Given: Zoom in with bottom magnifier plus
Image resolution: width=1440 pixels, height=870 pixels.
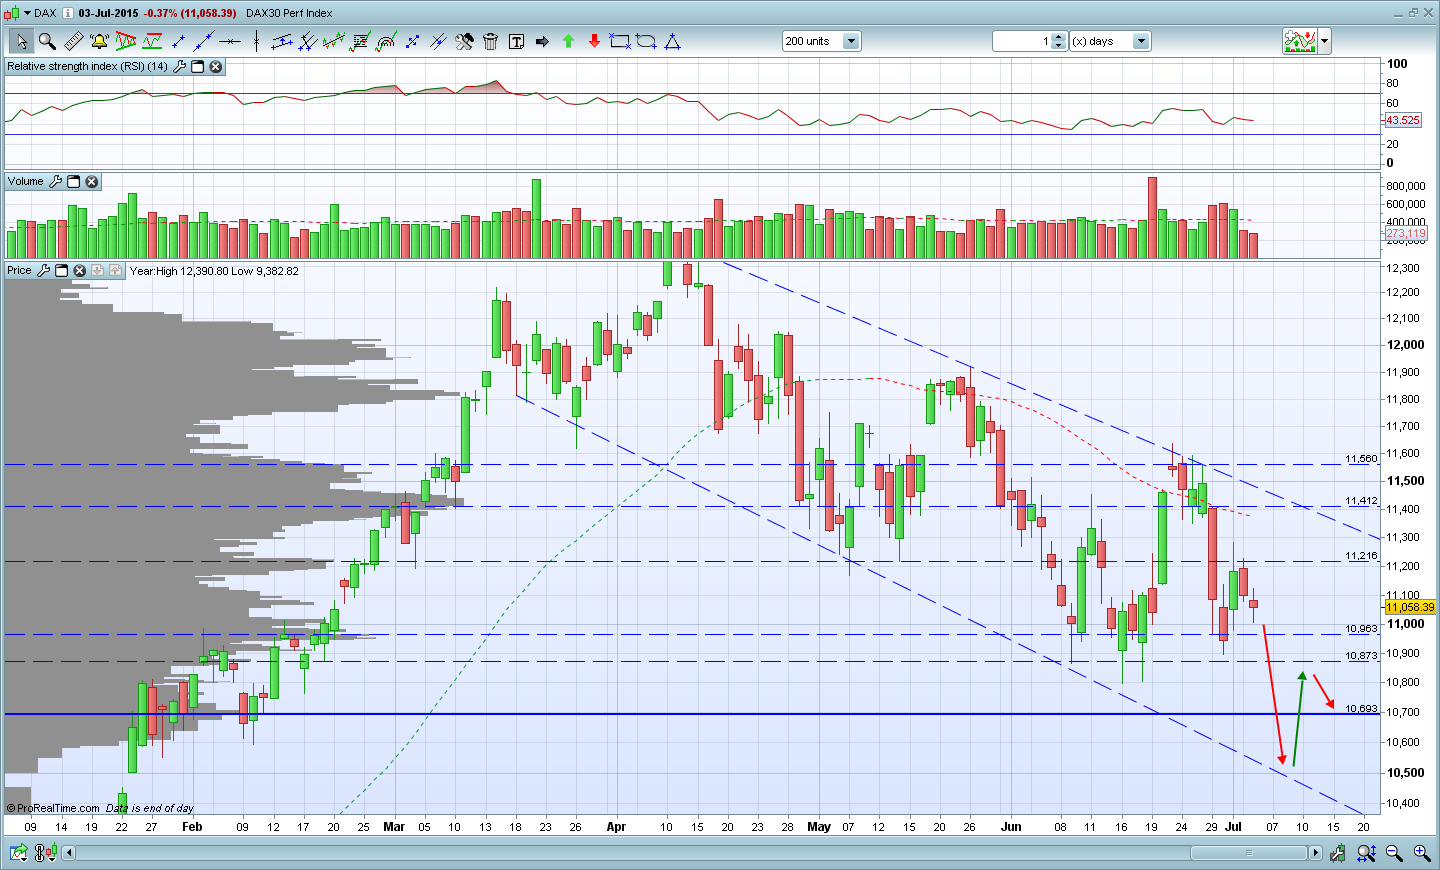Looking at the screenshot, I should [x=1421, y=853].
